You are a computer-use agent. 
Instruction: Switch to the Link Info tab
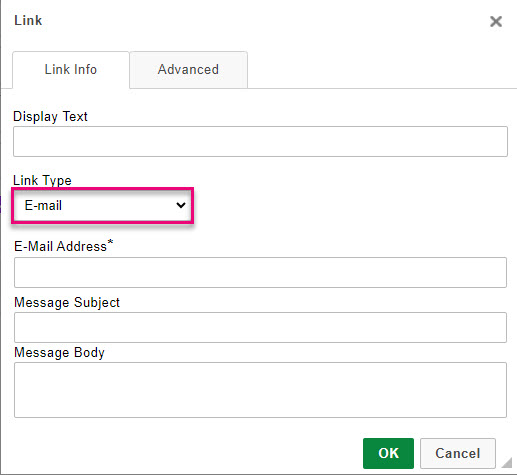point(71,70)
